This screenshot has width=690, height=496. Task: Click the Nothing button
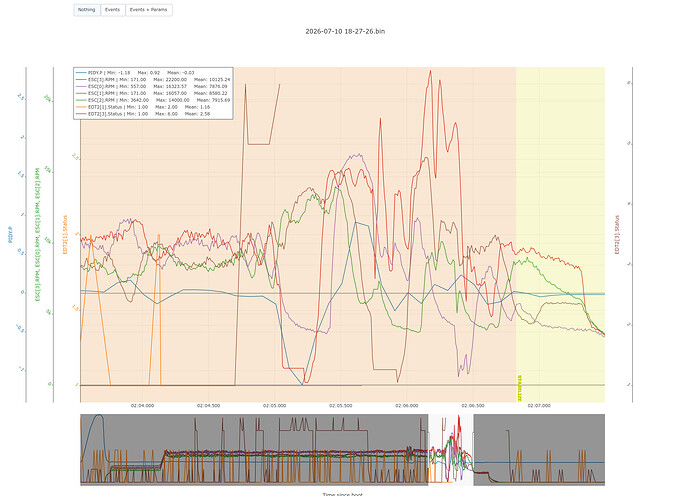[x=87, y=10]
